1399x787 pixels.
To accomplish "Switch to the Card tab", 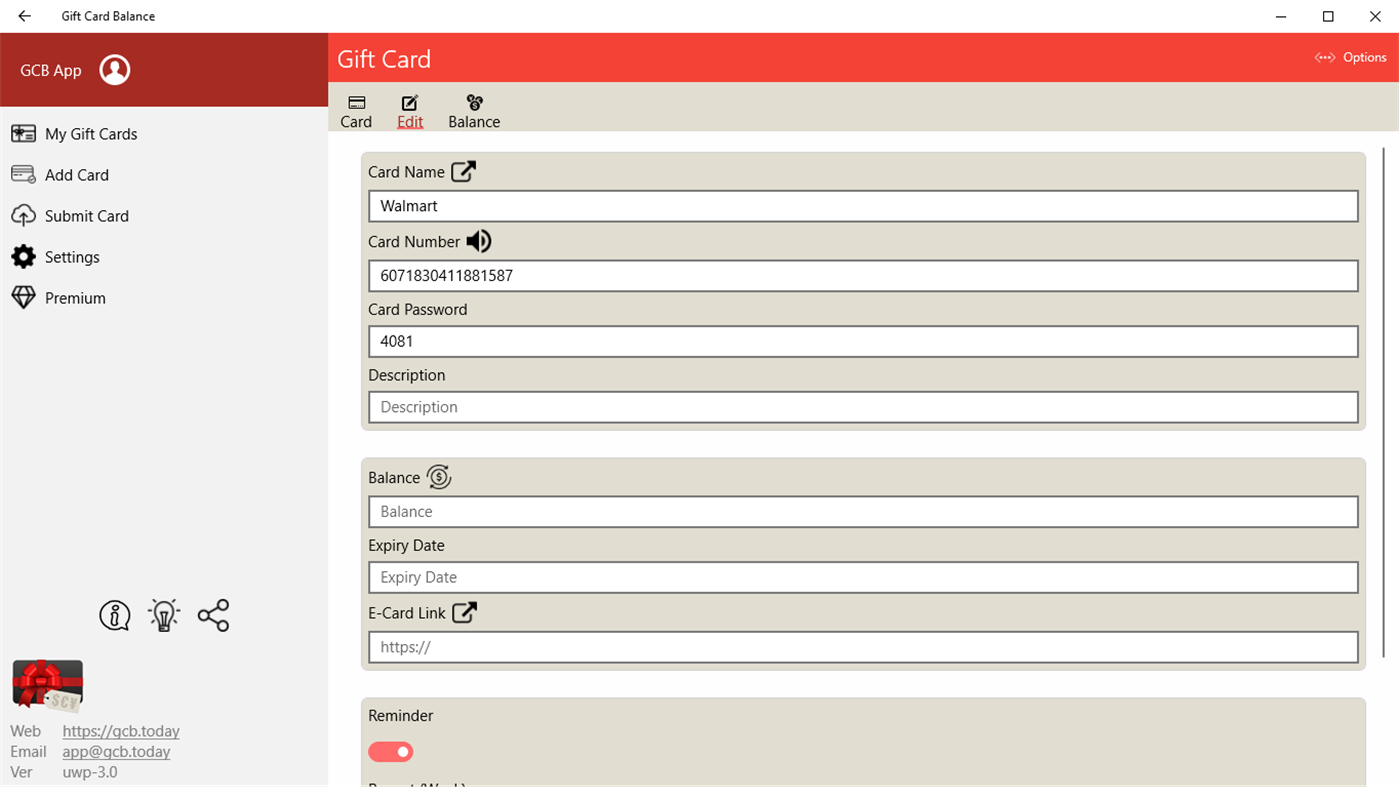I will click(356, 110).
